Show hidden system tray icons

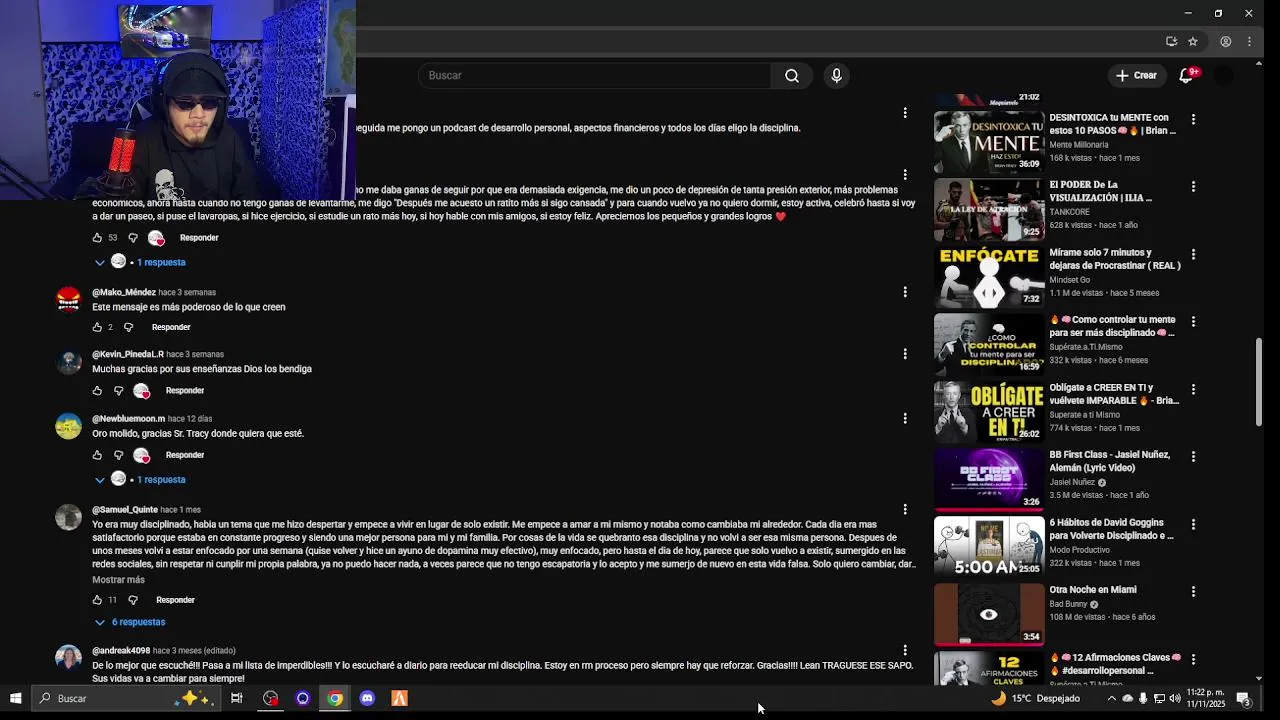pos(1111,698)
